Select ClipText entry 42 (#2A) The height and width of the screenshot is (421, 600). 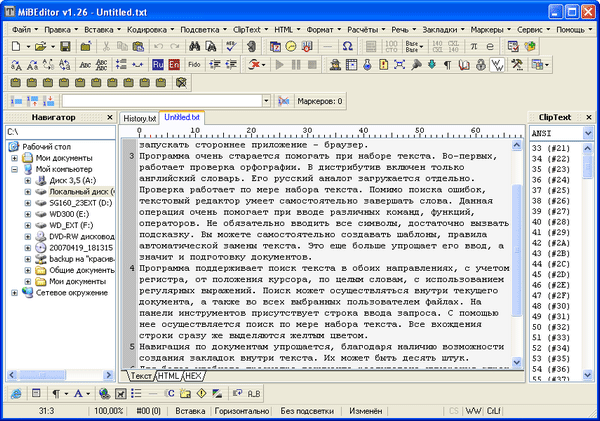[x=551, y=243]
